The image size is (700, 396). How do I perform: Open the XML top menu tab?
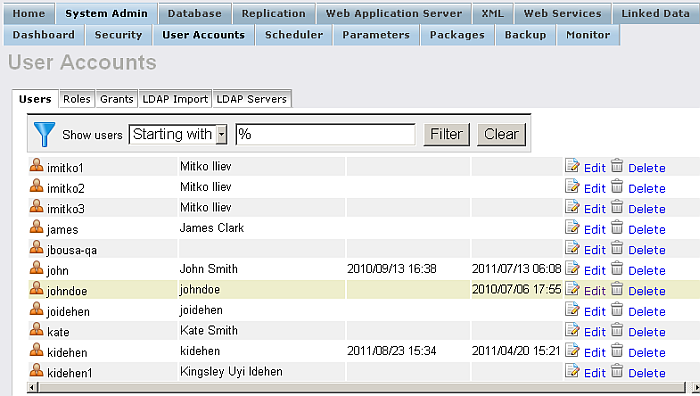click(492, 13)
